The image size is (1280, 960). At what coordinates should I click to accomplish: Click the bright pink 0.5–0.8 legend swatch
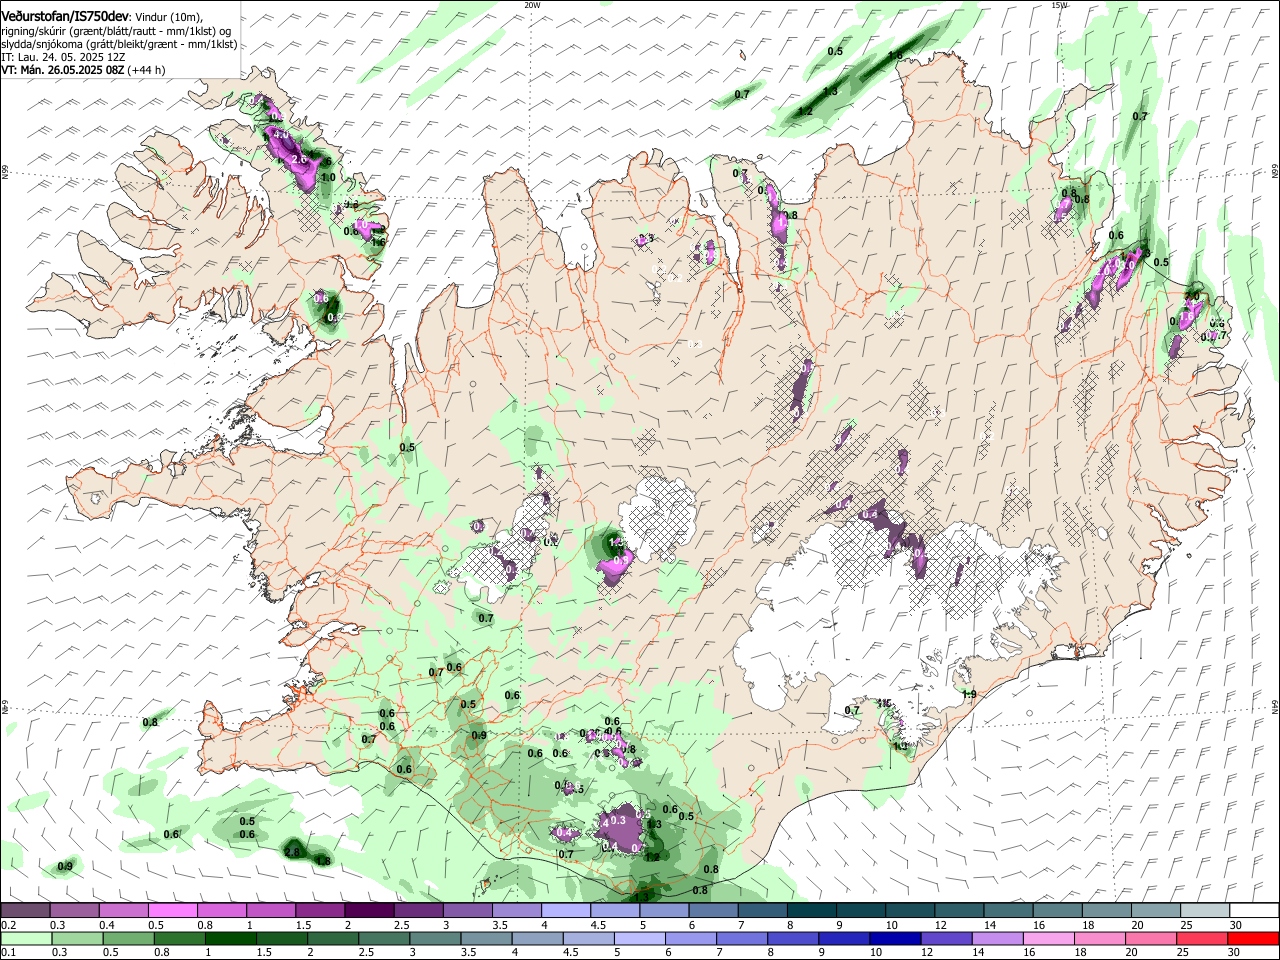[172, 910]
